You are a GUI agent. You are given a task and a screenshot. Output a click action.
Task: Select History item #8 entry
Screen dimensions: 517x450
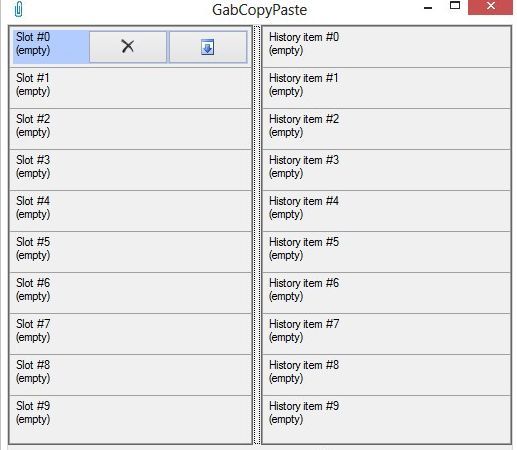pyautogui.click(x=386, y=375)
